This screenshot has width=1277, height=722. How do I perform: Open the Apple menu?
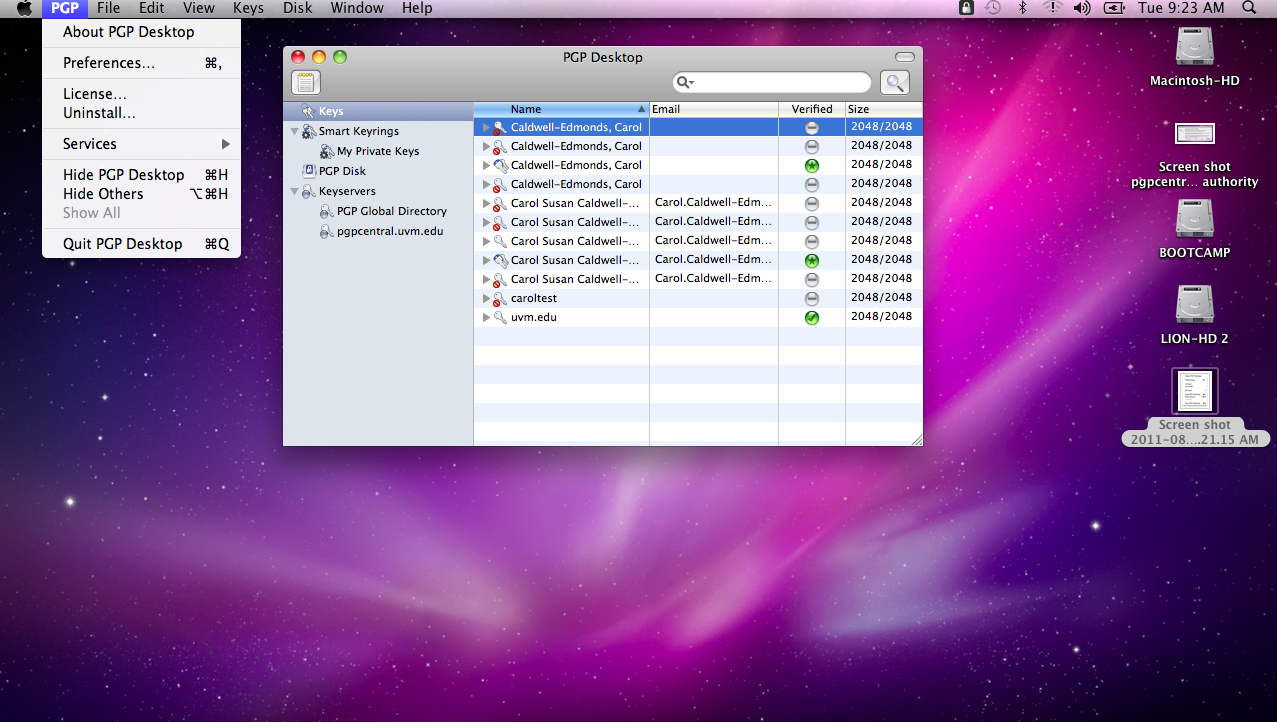point(24,8)
